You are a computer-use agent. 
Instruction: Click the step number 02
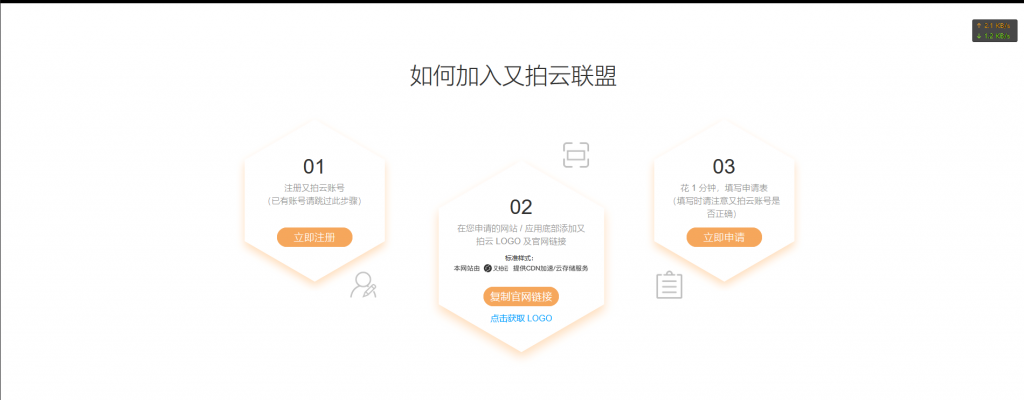(521, 207)
